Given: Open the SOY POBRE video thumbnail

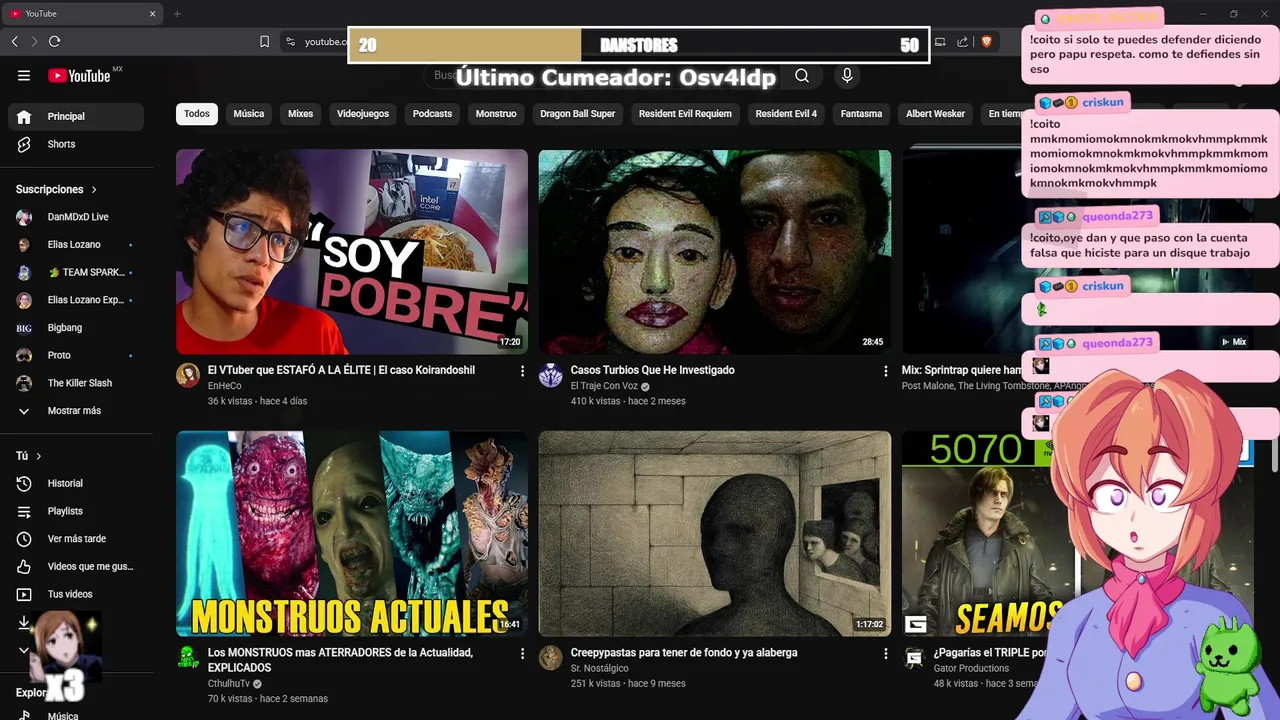Looking at the screenshot, I should [352, 252].
